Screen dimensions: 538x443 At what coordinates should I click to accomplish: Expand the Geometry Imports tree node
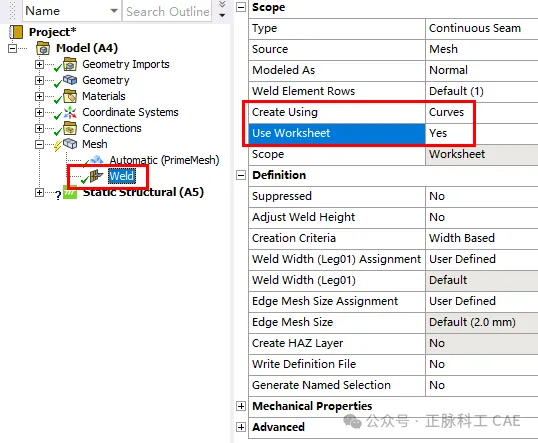39,64
